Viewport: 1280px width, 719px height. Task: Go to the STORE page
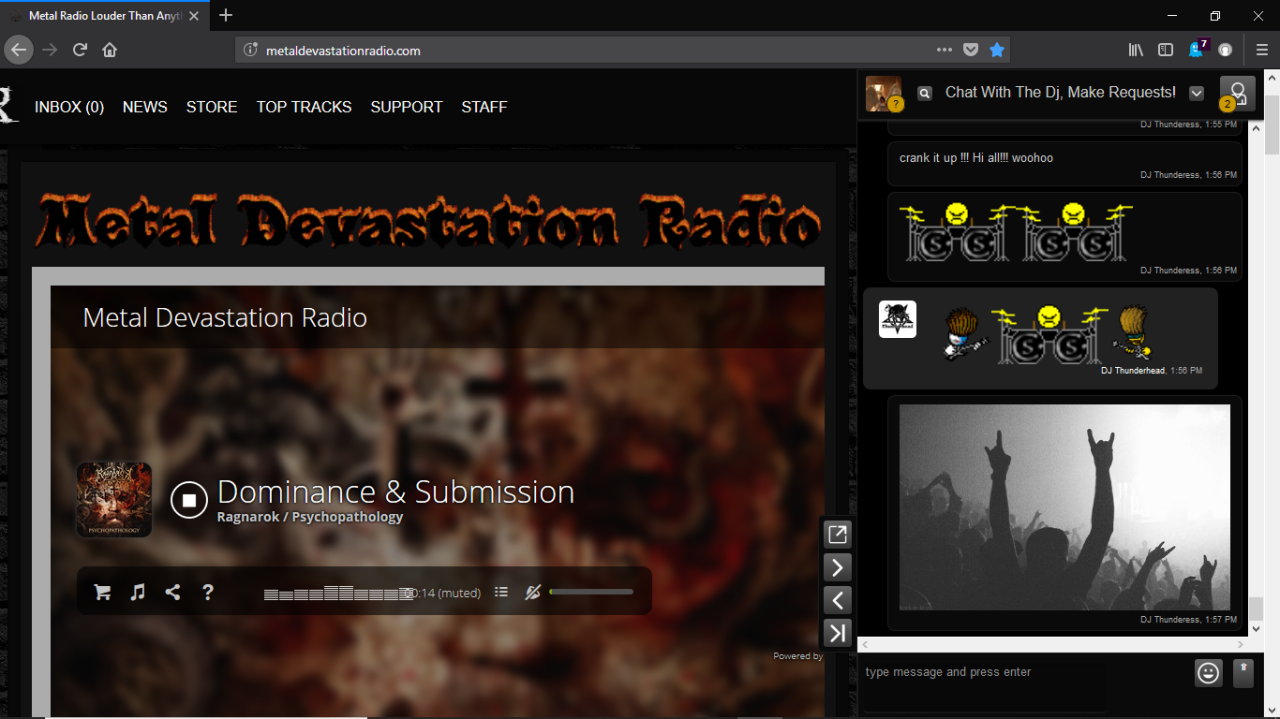tap(211, 107)
